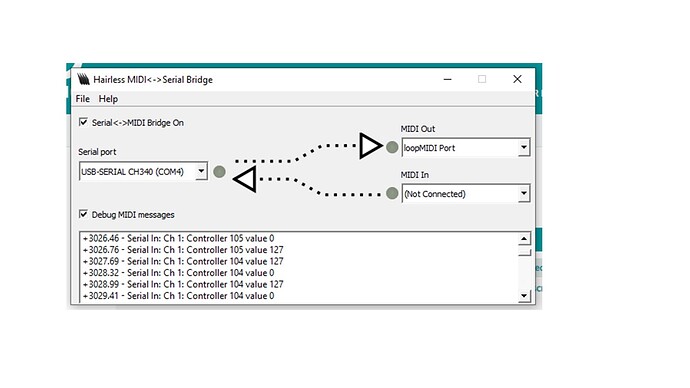Click scroll up arrow in debug log

(x=524, y=239)
